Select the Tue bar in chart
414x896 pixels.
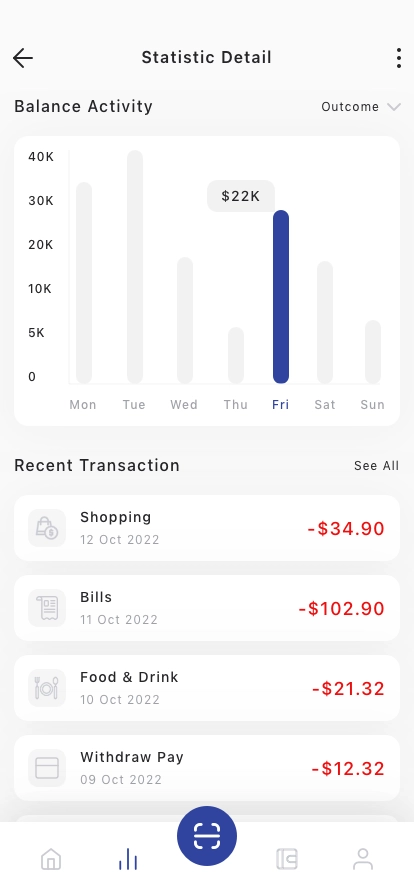[135, 267]
